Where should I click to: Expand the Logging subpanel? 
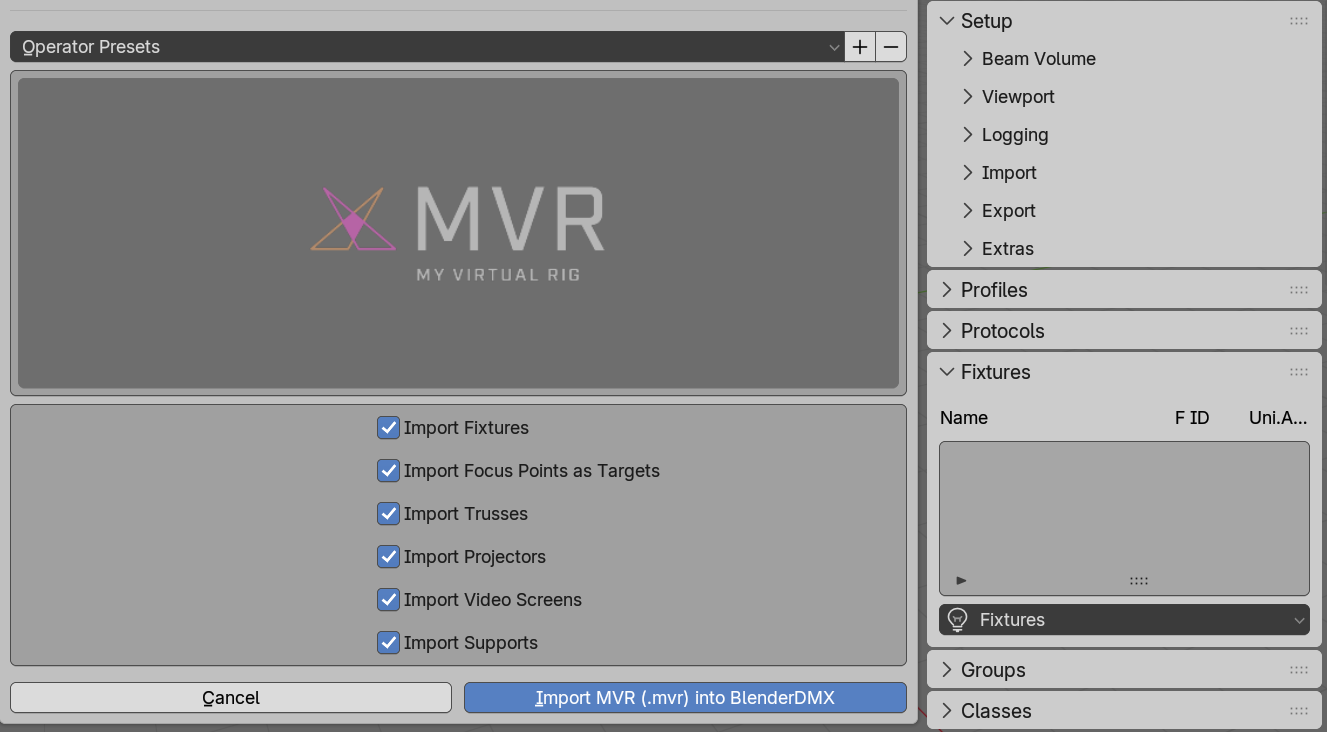coord(968,135)
